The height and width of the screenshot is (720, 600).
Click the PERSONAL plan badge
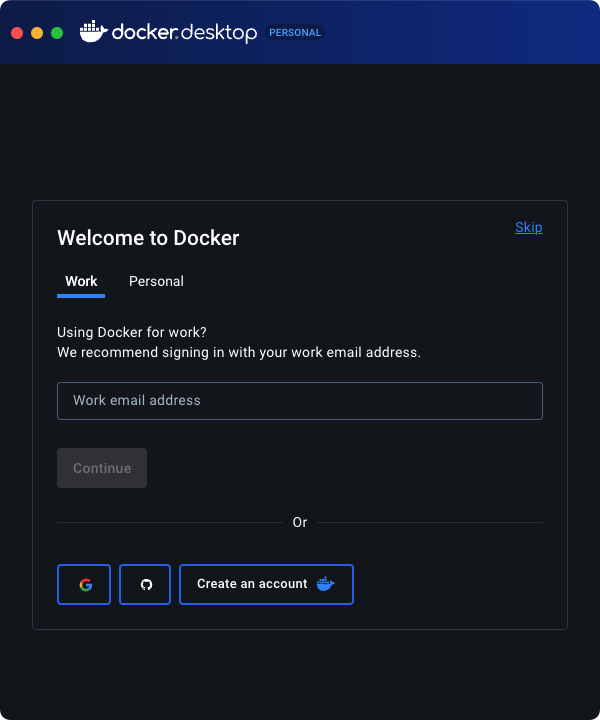point(295,33)
